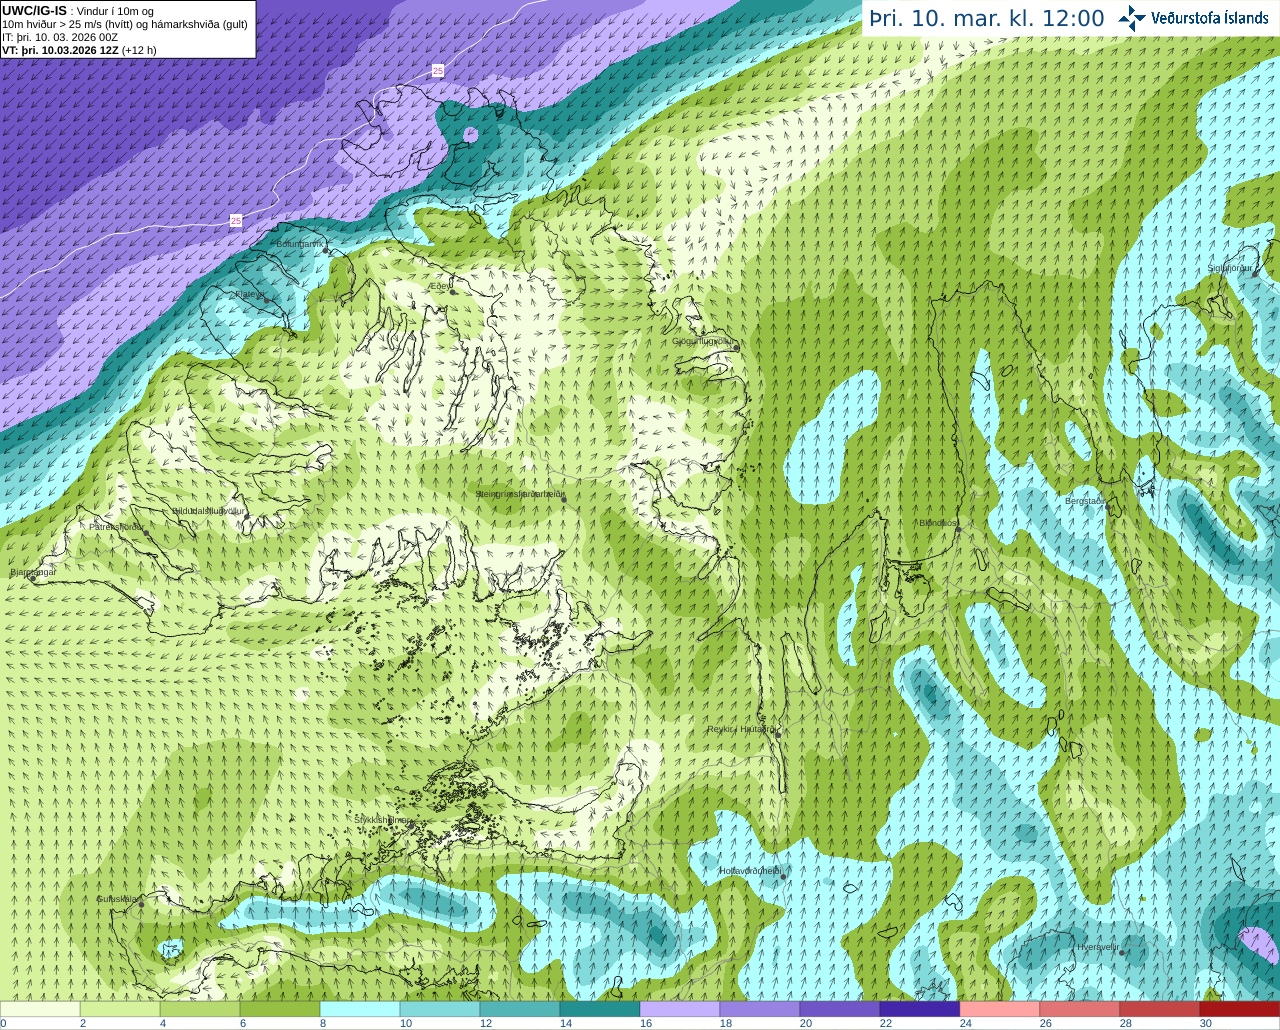Click the 24–26 m/s pink swatch
This screenshot has height=1030, width=1280.
pos(1000,1009)
